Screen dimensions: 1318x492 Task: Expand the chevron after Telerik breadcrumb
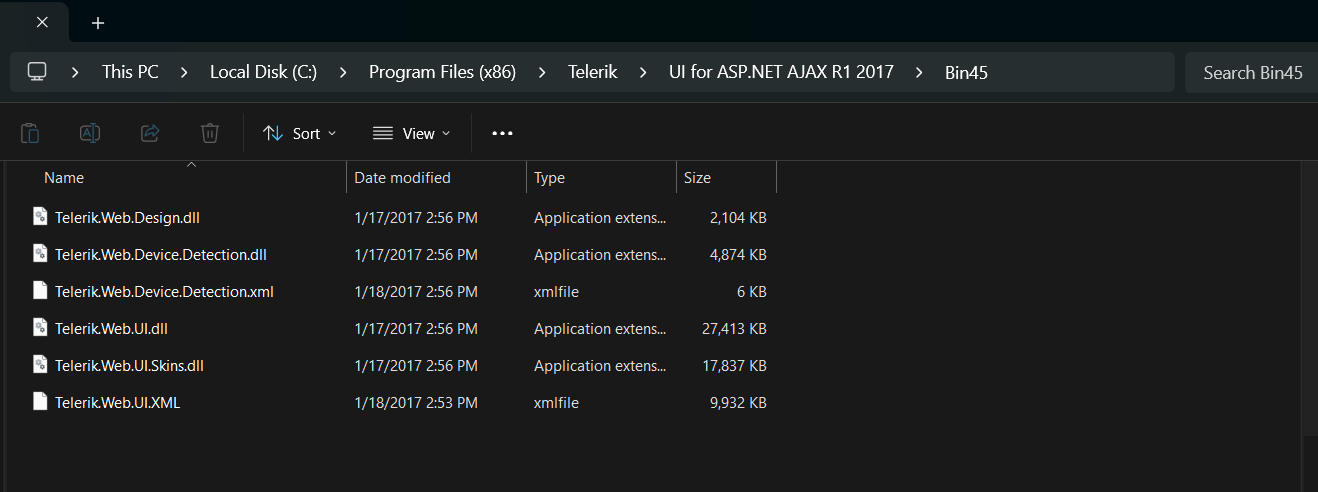[643, 72]
